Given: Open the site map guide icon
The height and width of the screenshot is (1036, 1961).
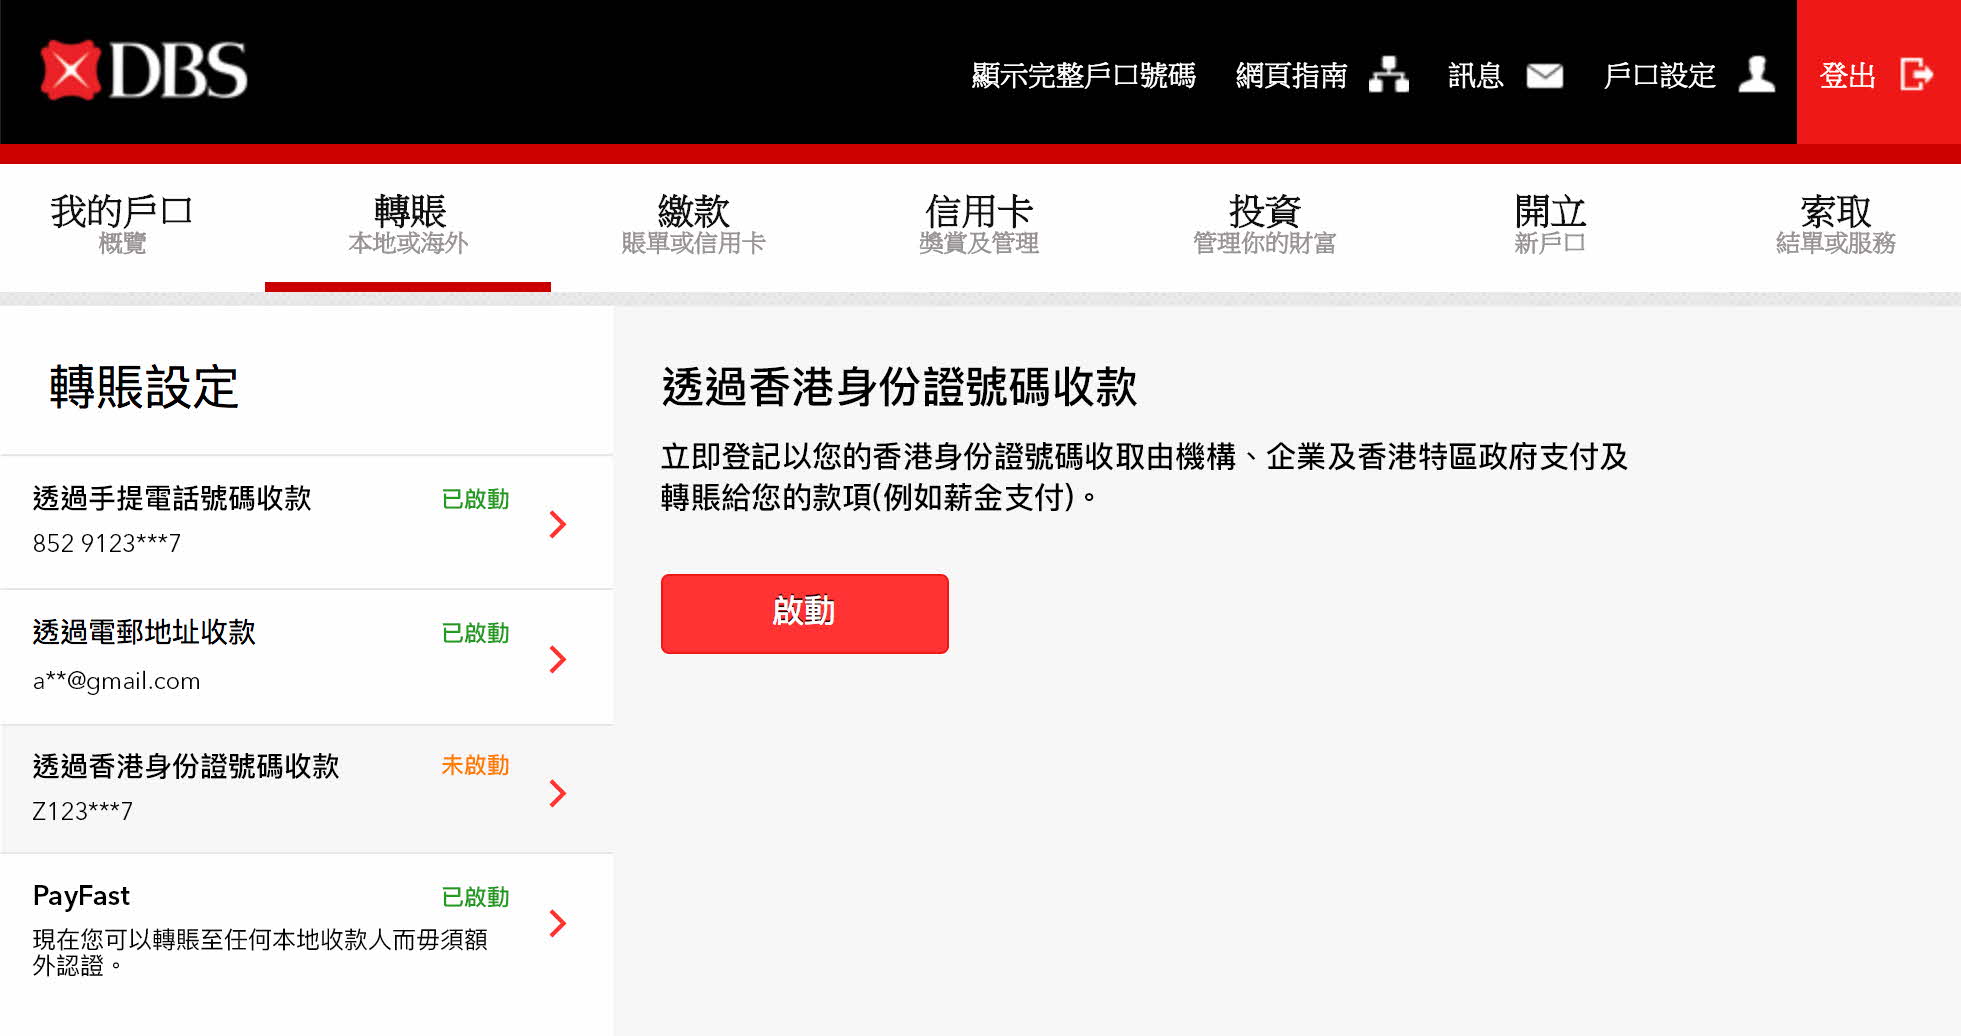Looking at the screenshot, I should coord(1388,75).
